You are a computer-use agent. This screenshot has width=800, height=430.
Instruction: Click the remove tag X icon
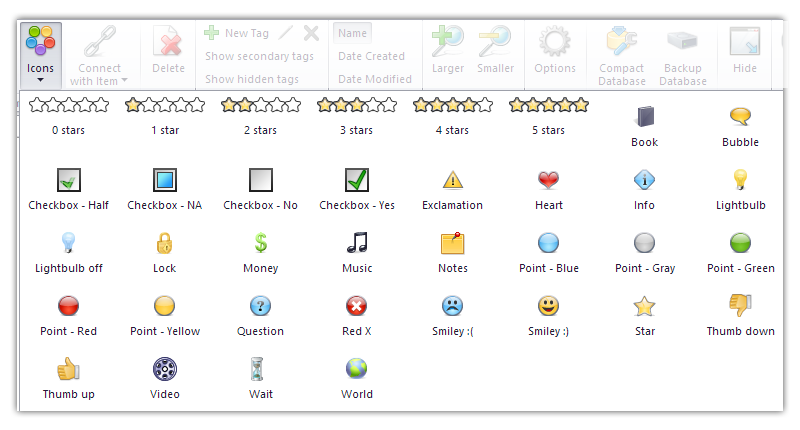click(x=311, y=33)
